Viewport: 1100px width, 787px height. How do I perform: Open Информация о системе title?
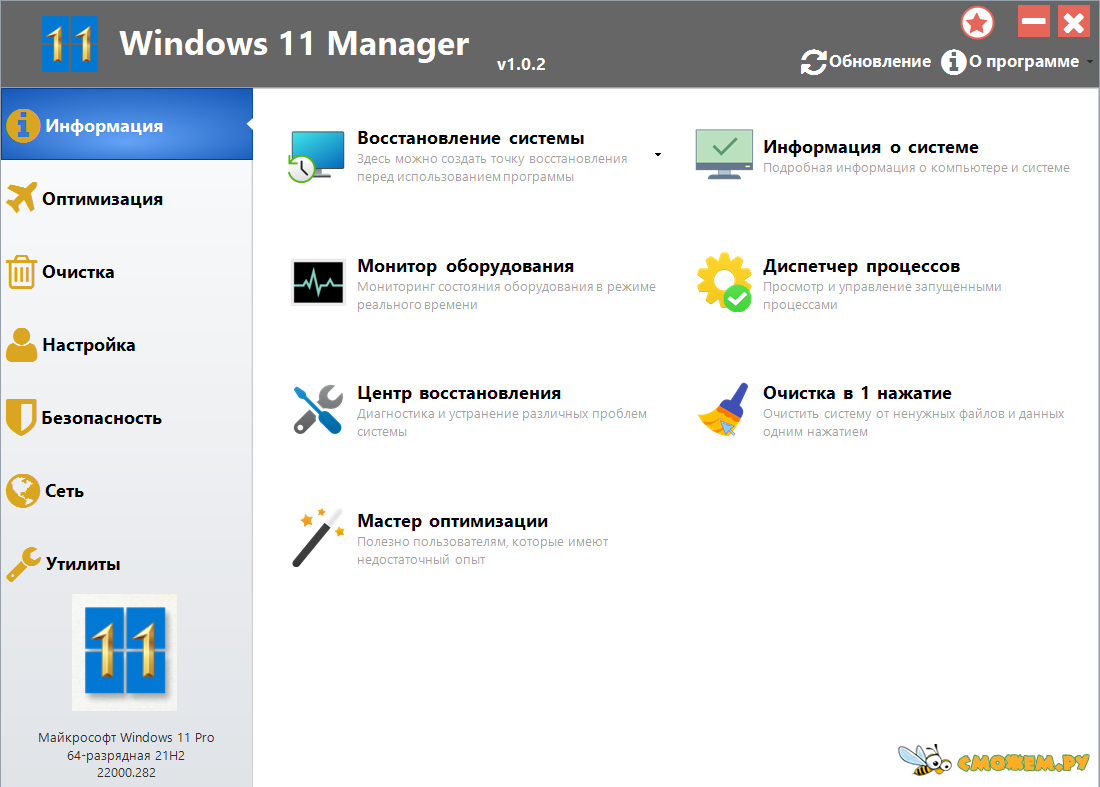coord(871,147)
